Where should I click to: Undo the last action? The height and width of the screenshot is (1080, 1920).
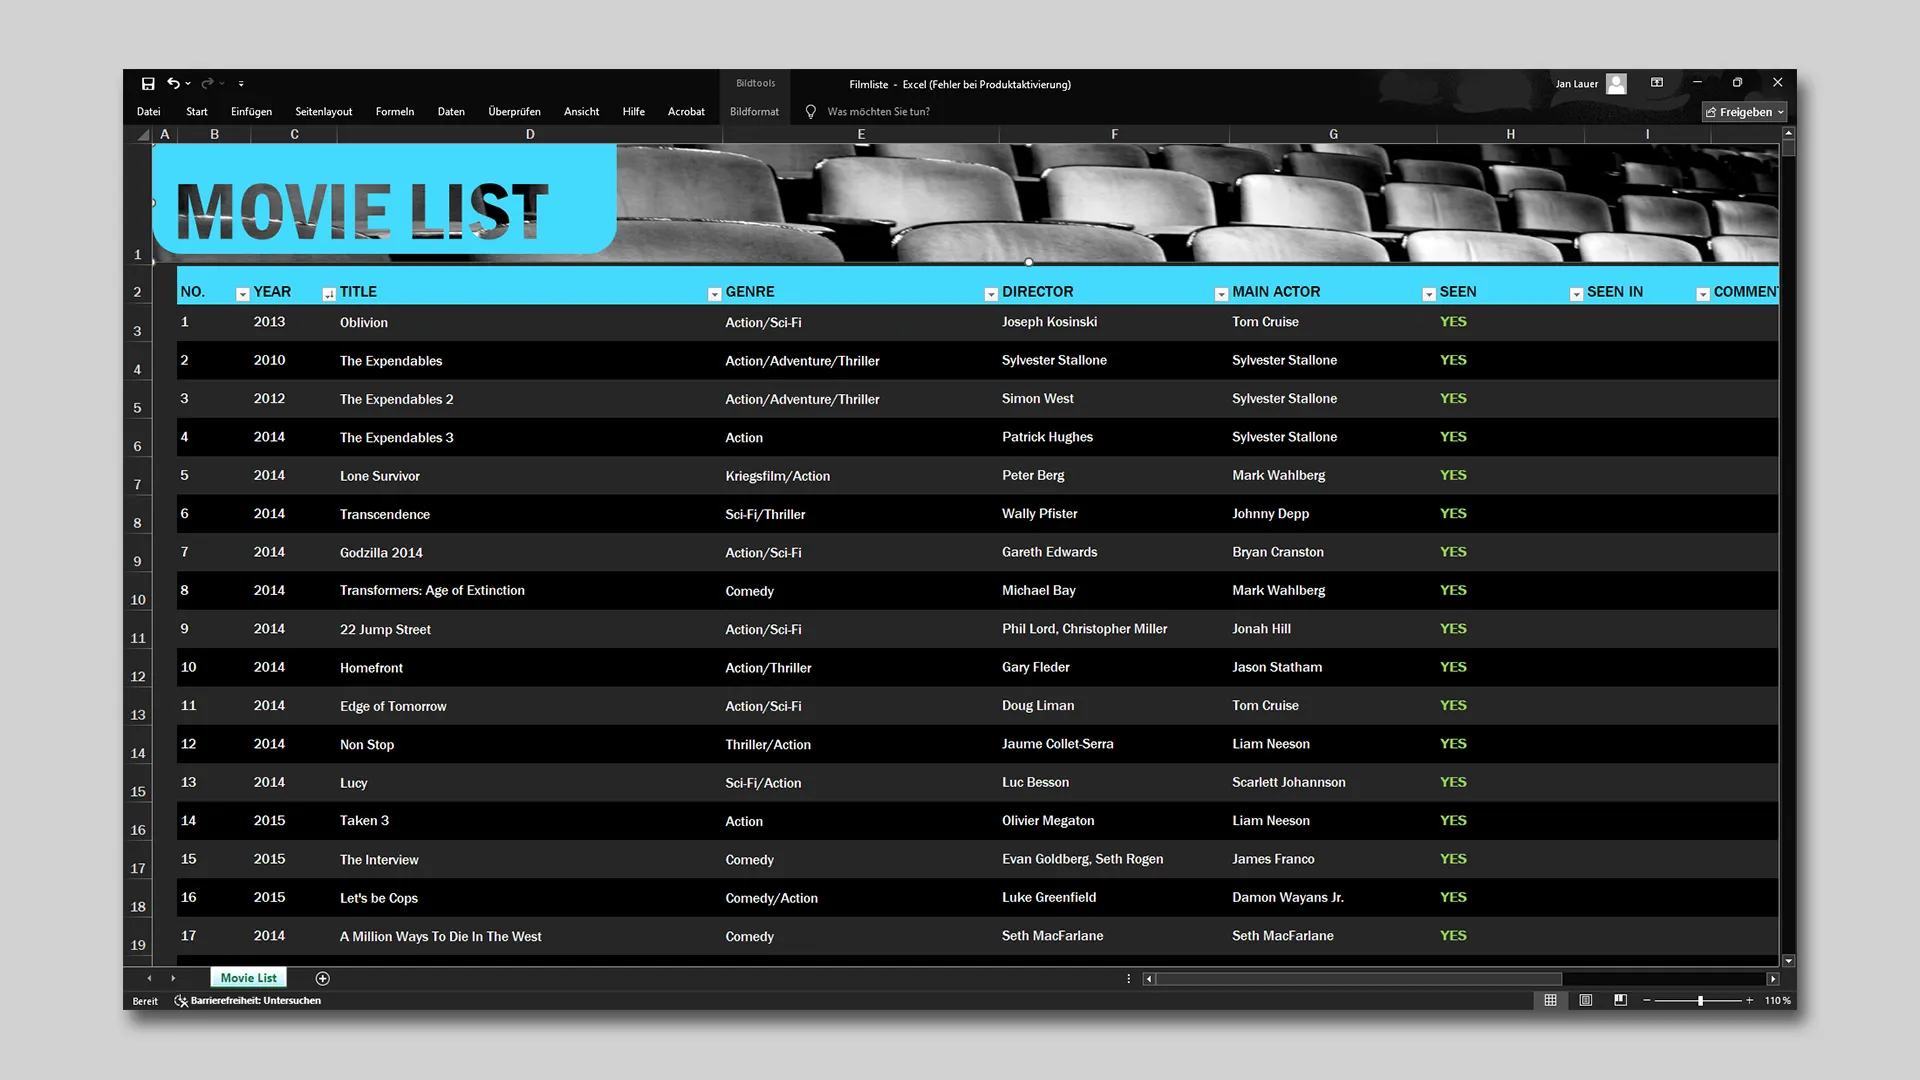(x=174, y=84)
